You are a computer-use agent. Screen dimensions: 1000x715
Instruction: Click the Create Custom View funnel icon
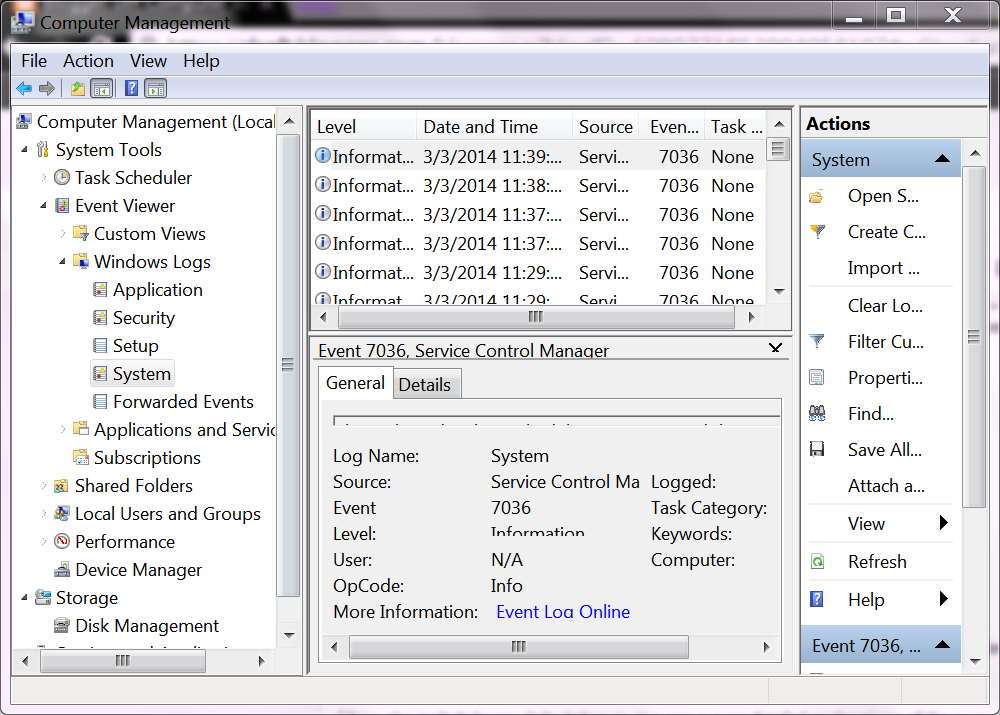pyautogui.click(x=817, y=232)
